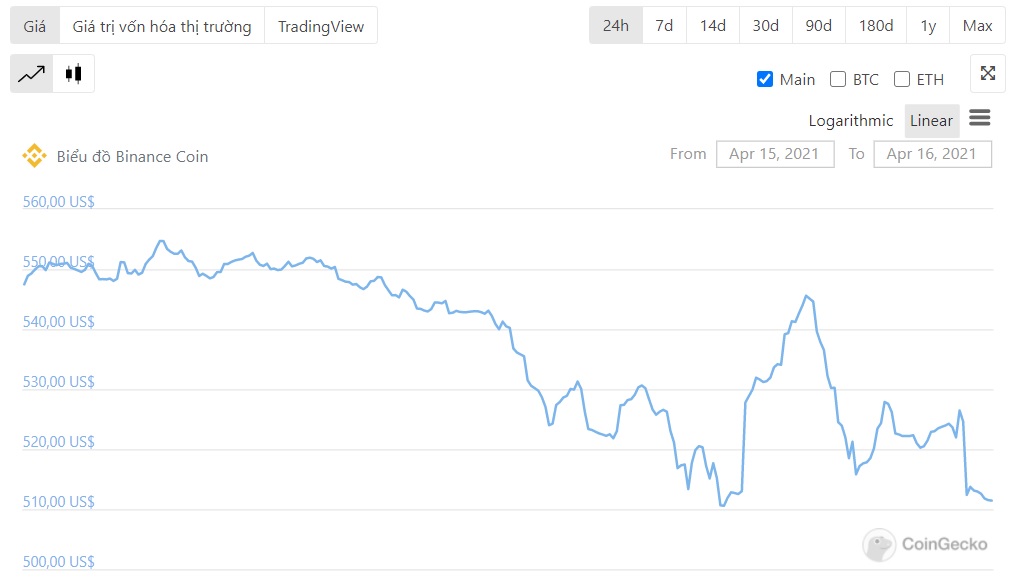The image size is (1014, 584).
Task: Select the line chart view icon
Action: tap(31, 74)
